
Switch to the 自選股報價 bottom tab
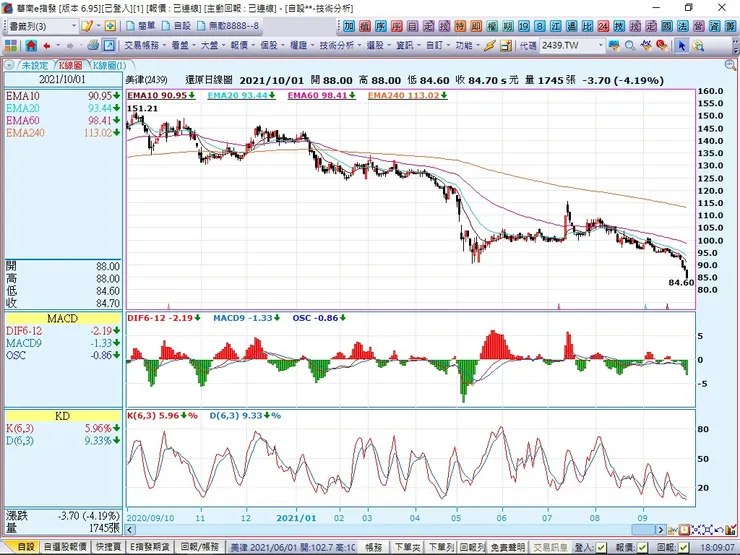click(x=65, y=547)
